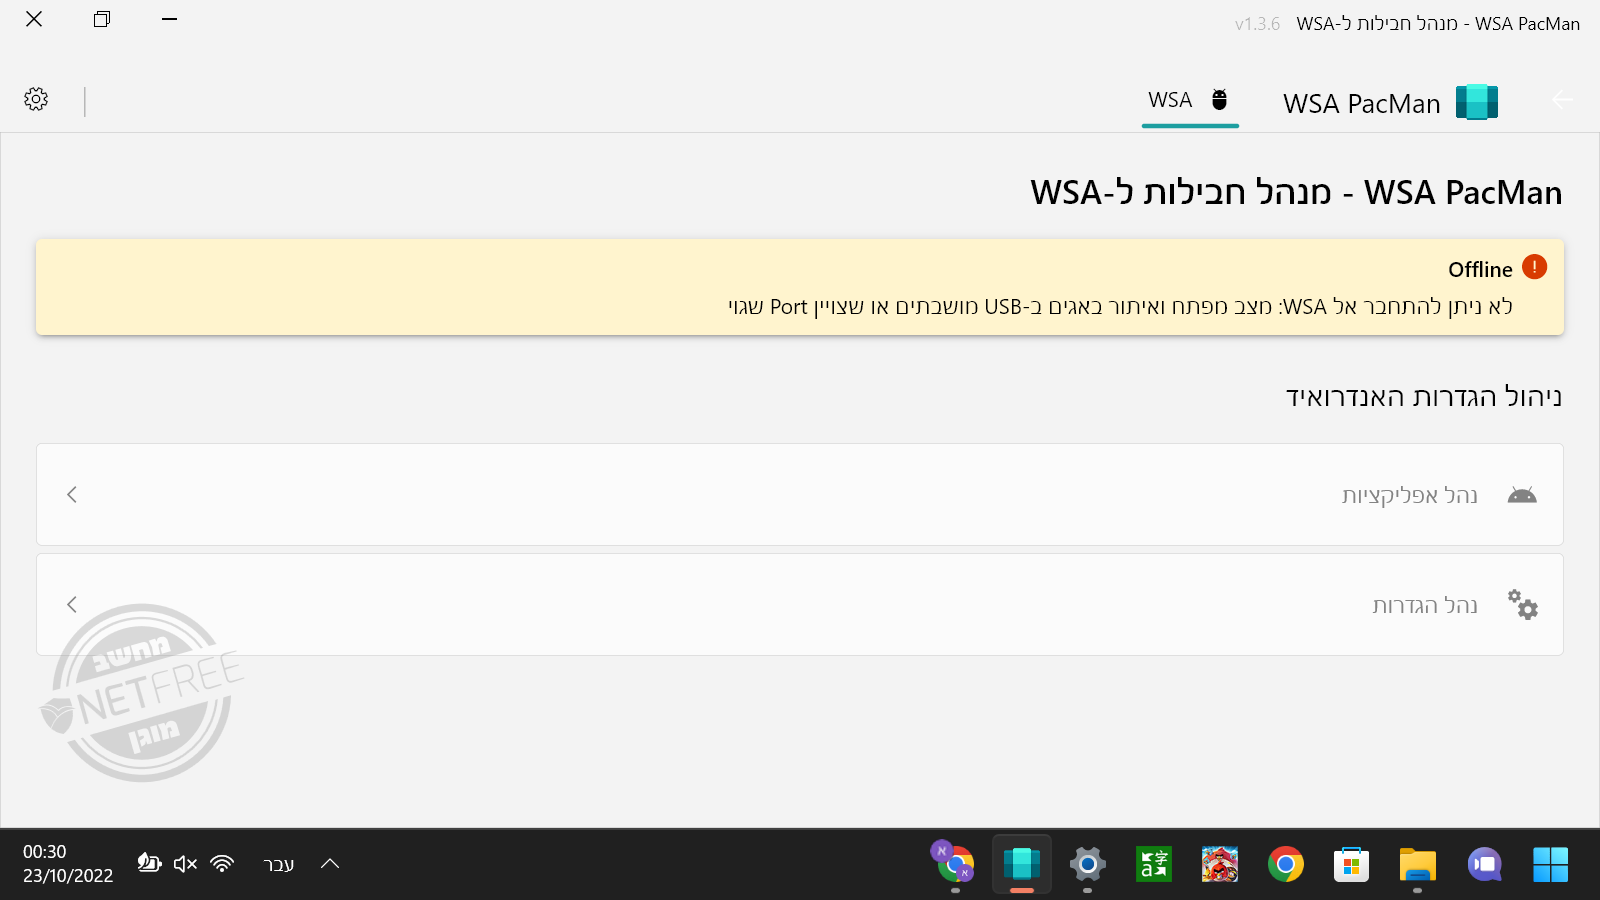Open the settings gear in the header
Viewport: 1600px width, 900px height.
36,99
